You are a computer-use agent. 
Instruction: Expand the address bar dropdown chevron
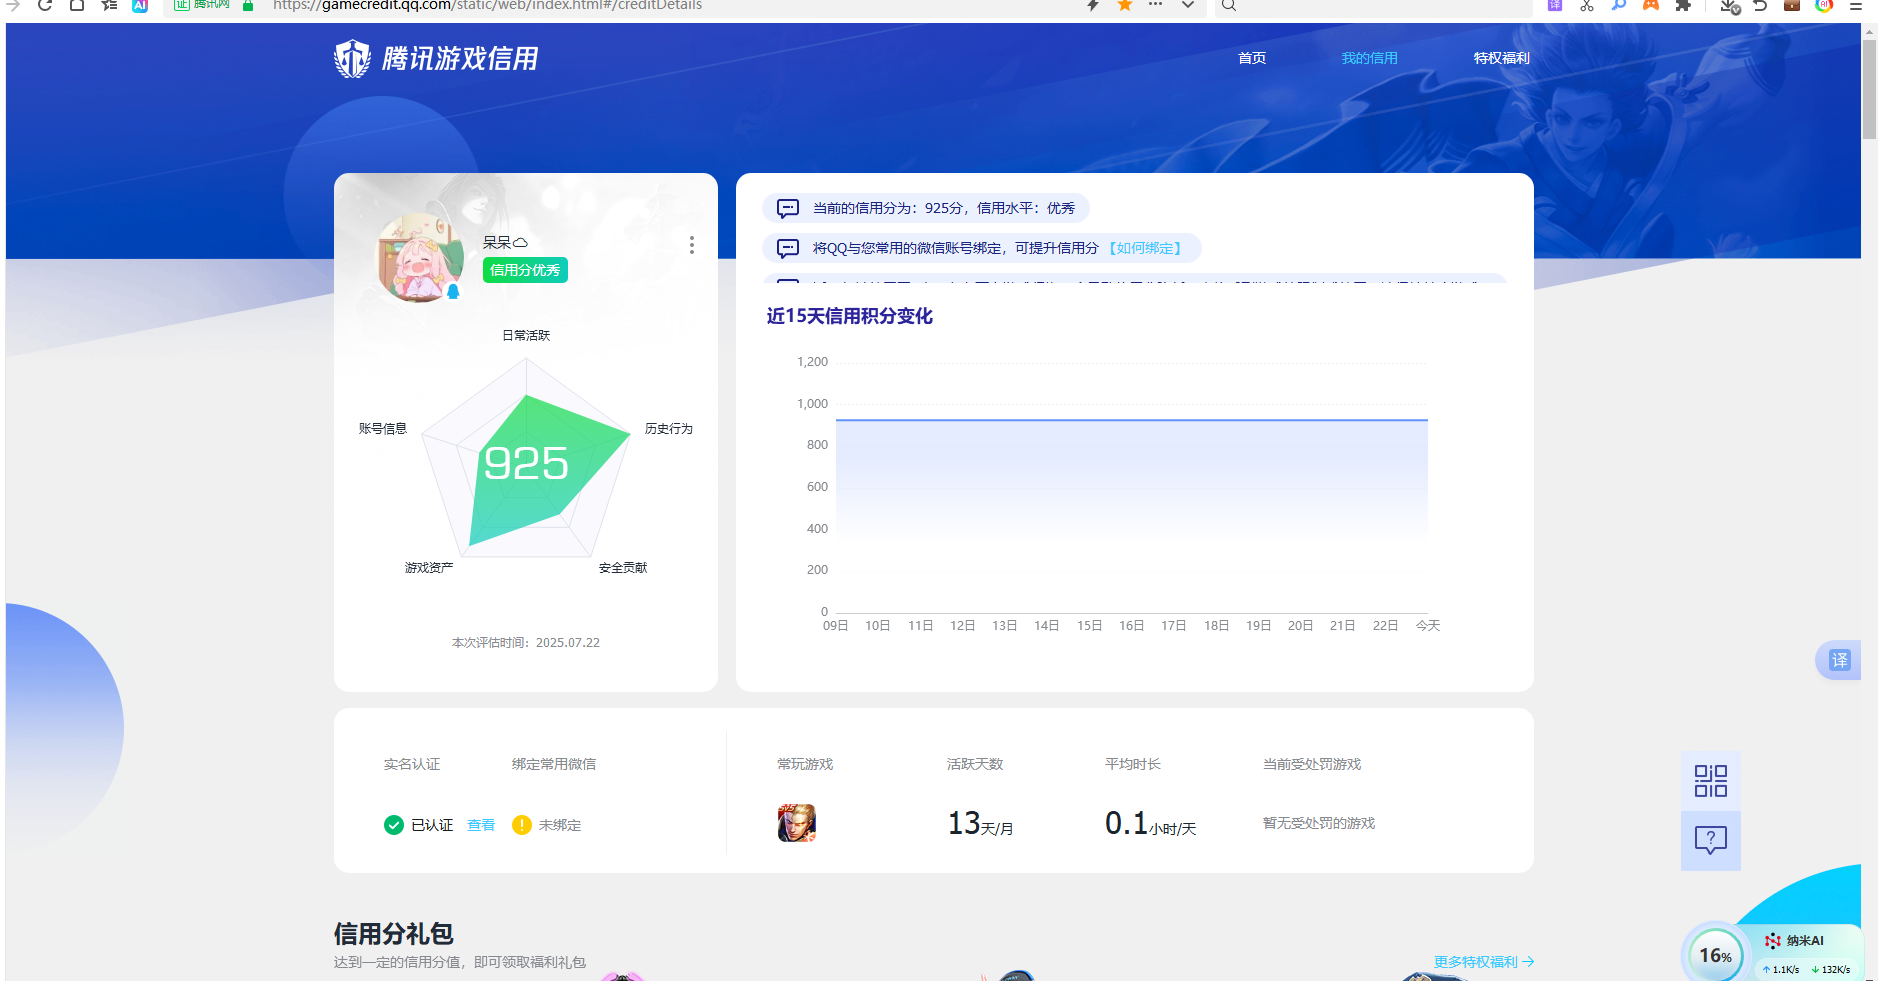pyautogui.click(x=1188, y=5)
